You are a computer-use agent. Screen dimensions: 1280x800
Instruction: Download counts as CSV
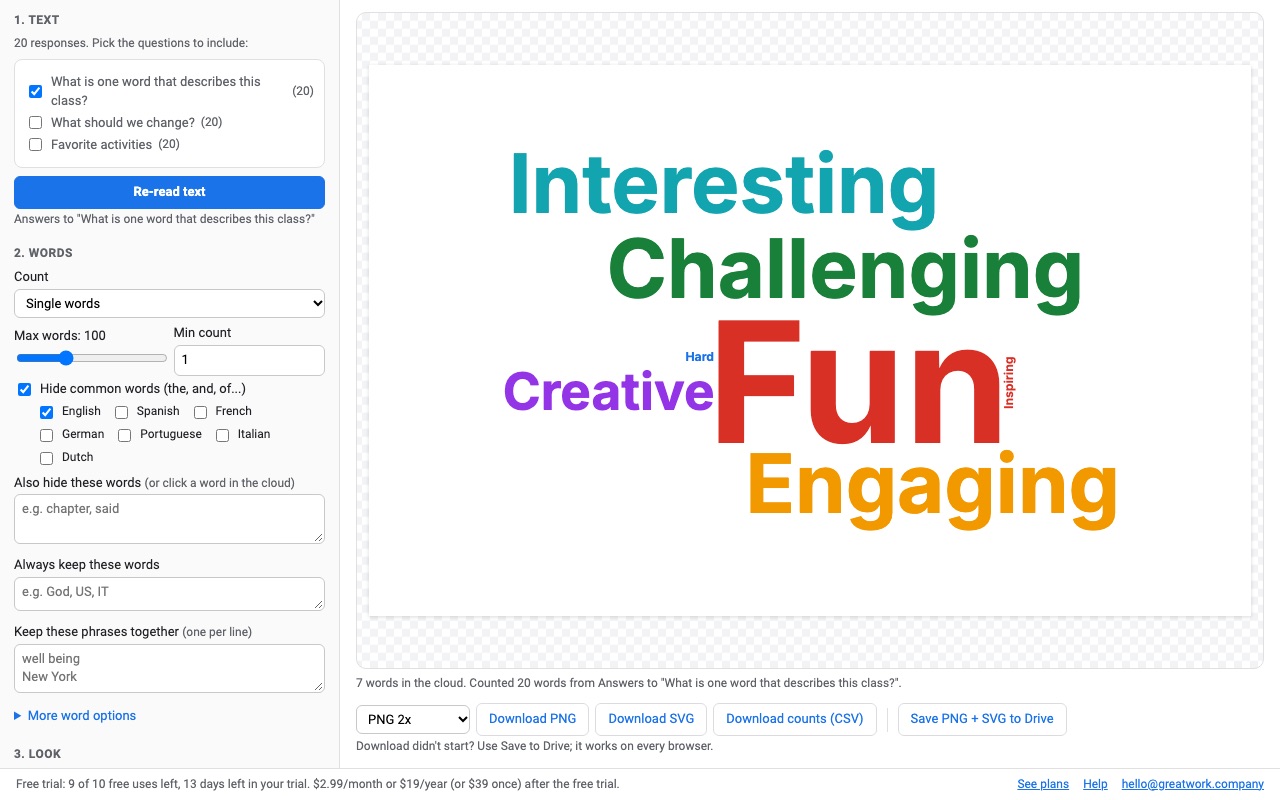[795, 719]
